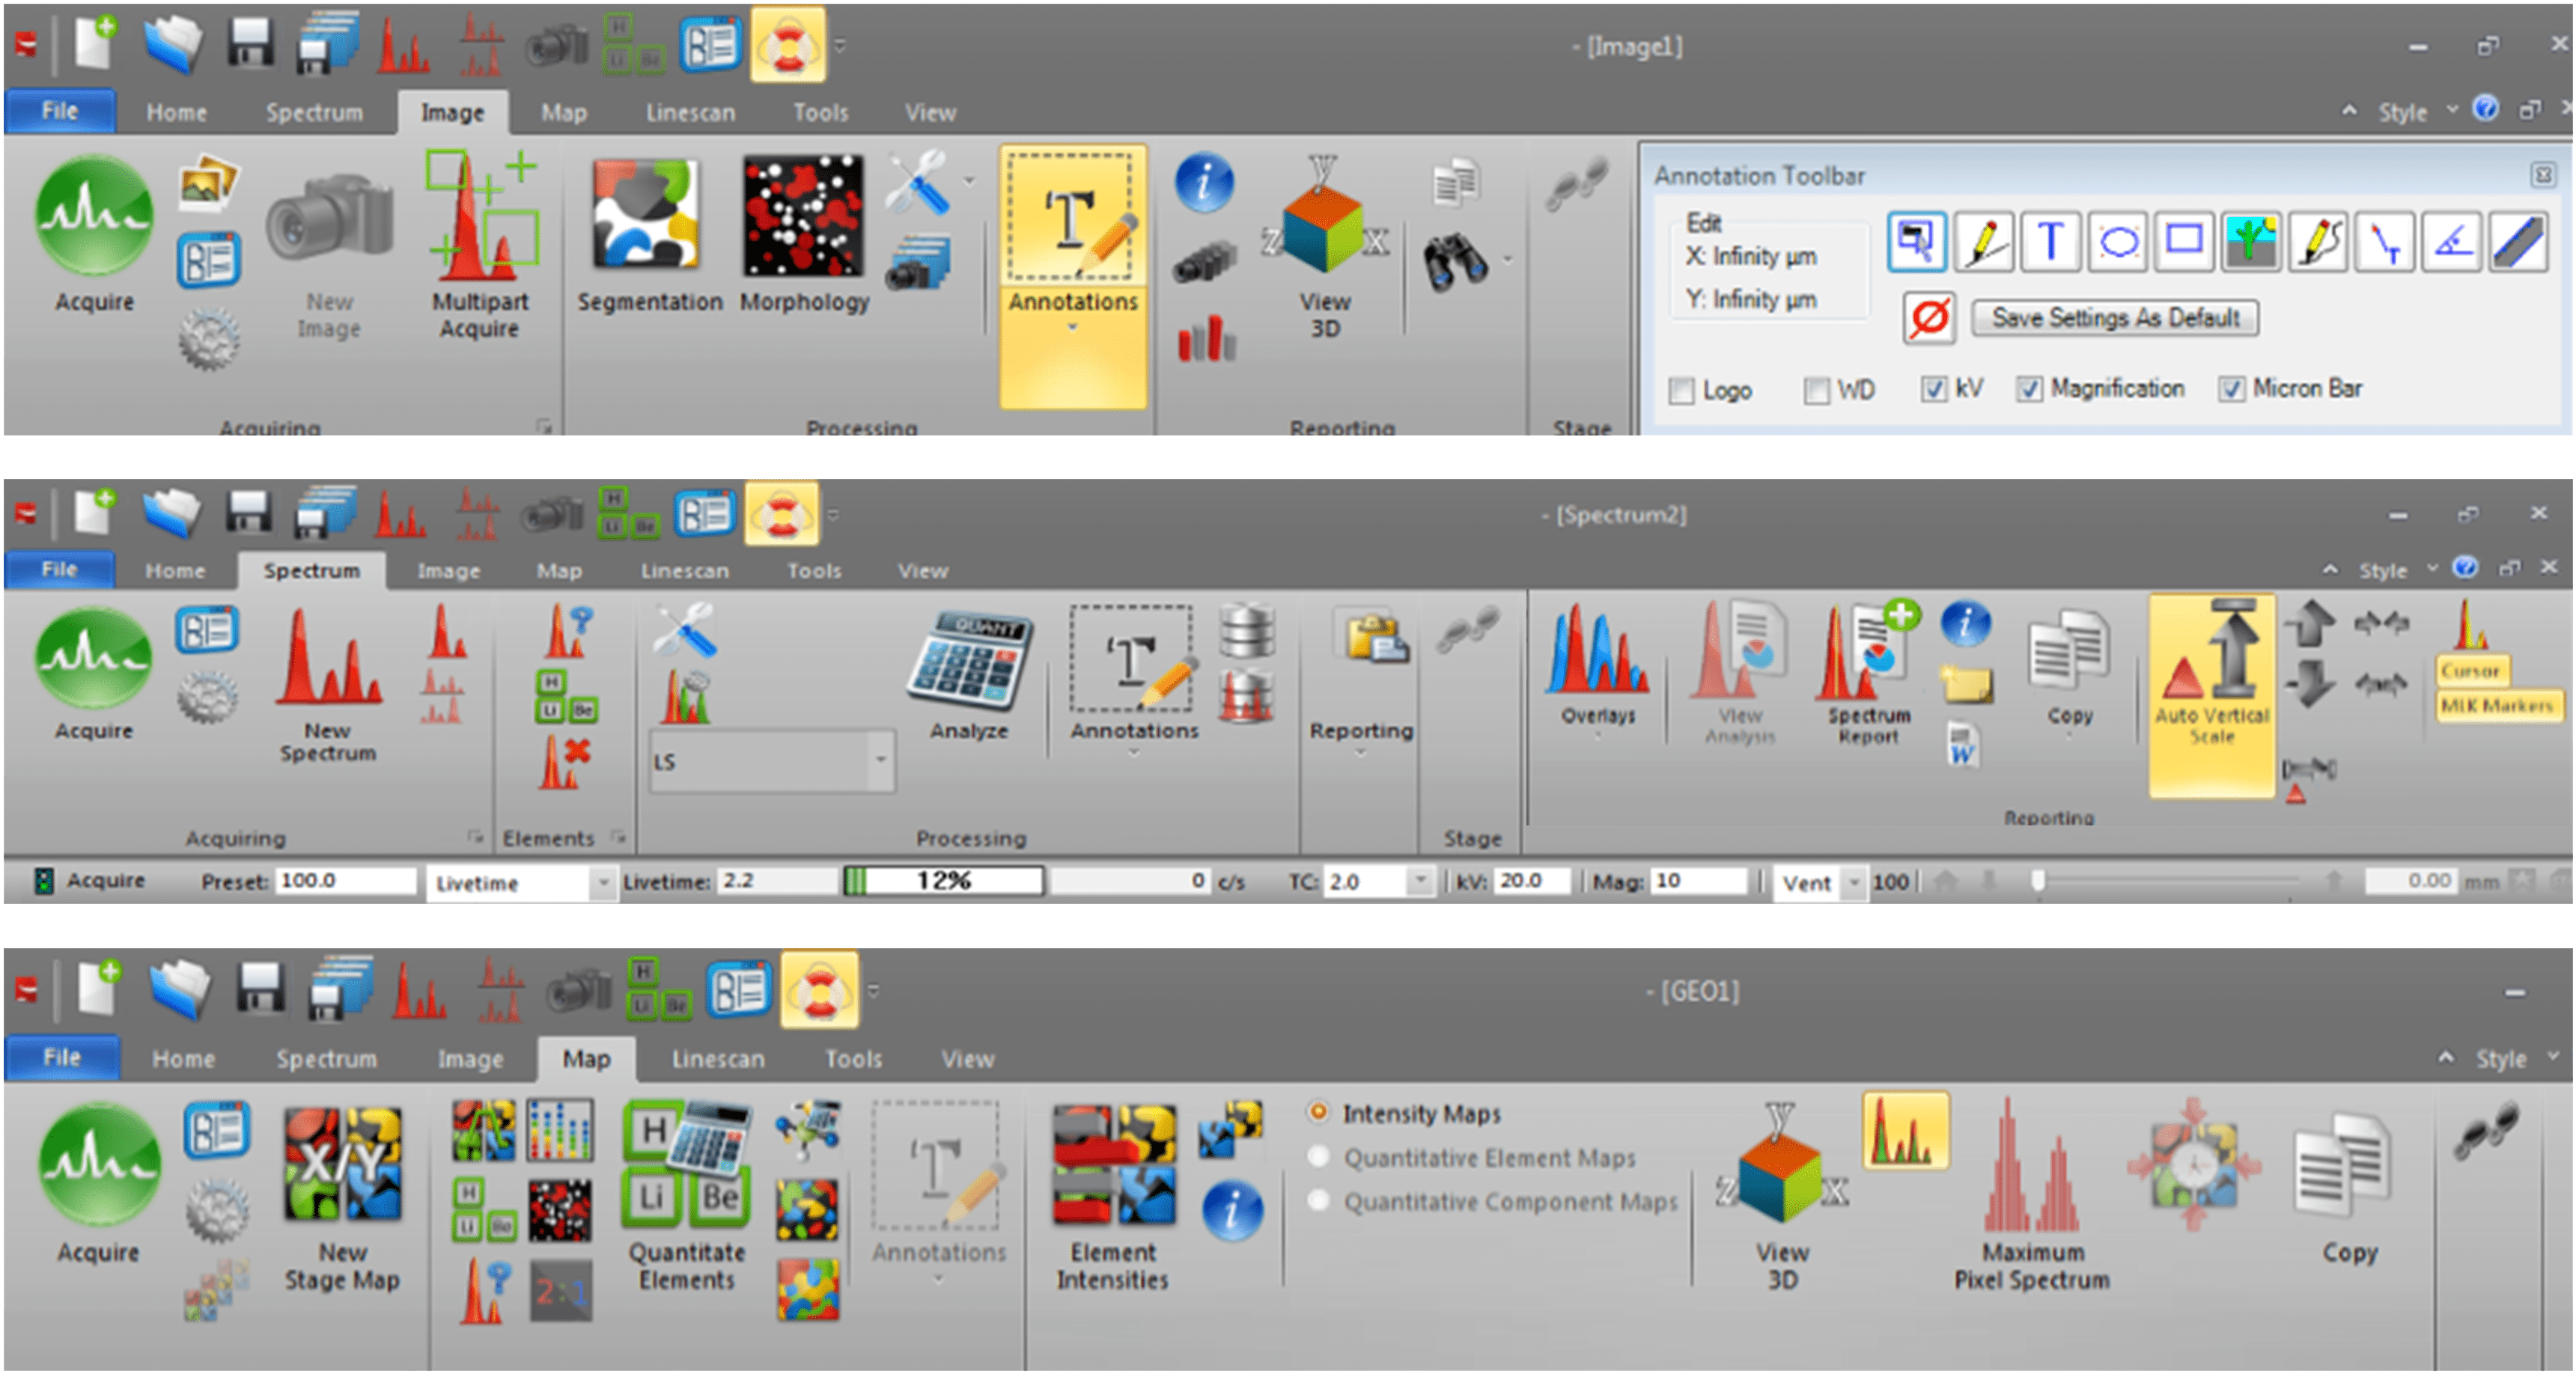Open Overlays in Spectrum ribbon
Screen dimensions: 2576x1374
coord(1597,665)
